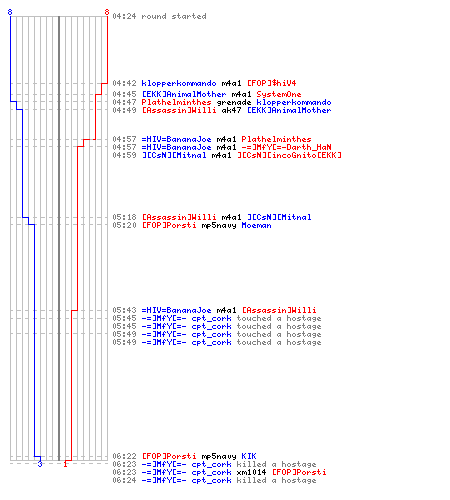Click red name ][CsN][incoGnito[EKK]

[x=289, y=155]
